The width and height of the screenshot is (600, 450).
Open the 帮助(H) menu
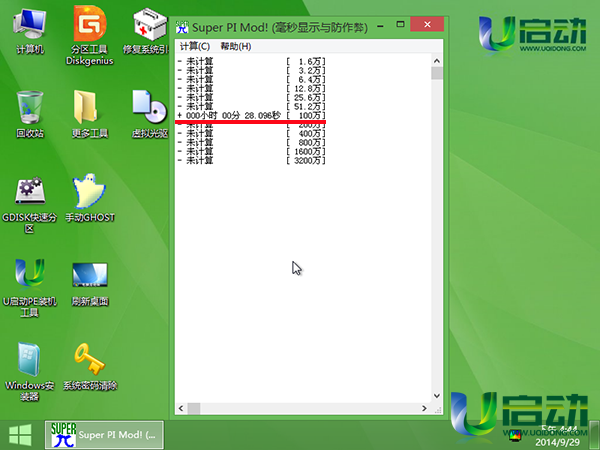[x=236, y=46]
